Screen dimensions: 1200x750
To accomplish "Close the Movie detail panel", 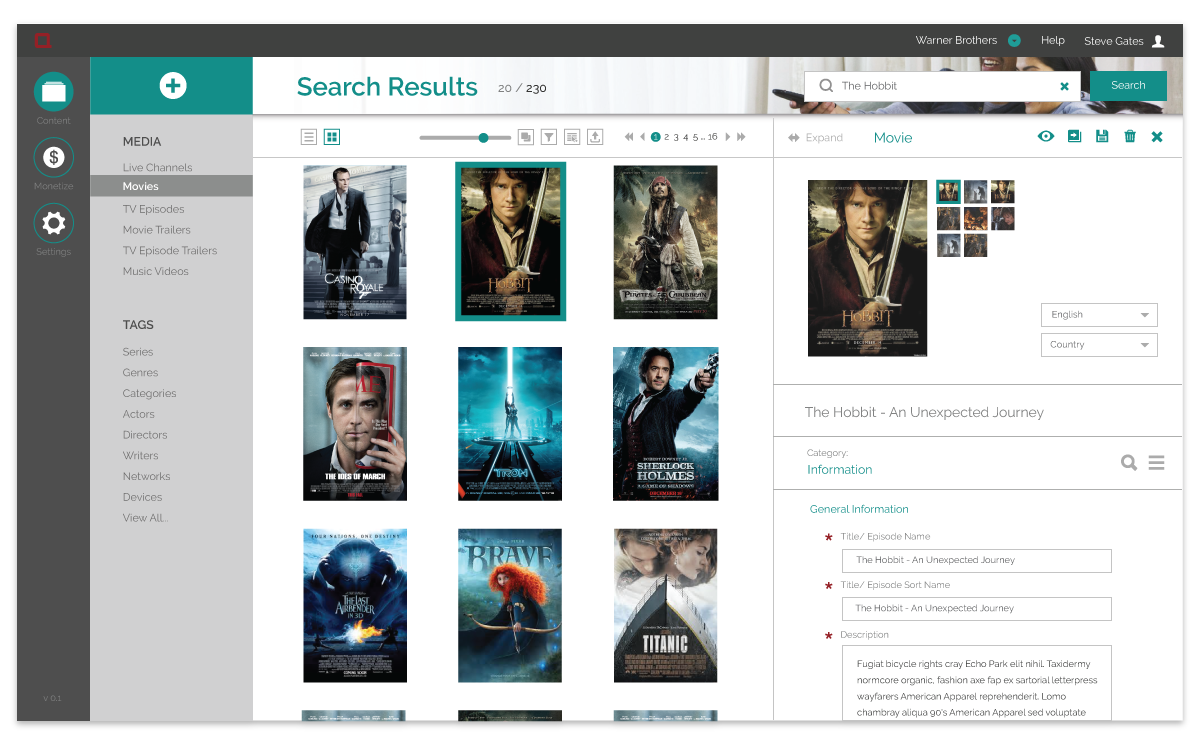I will [1157, 137].
